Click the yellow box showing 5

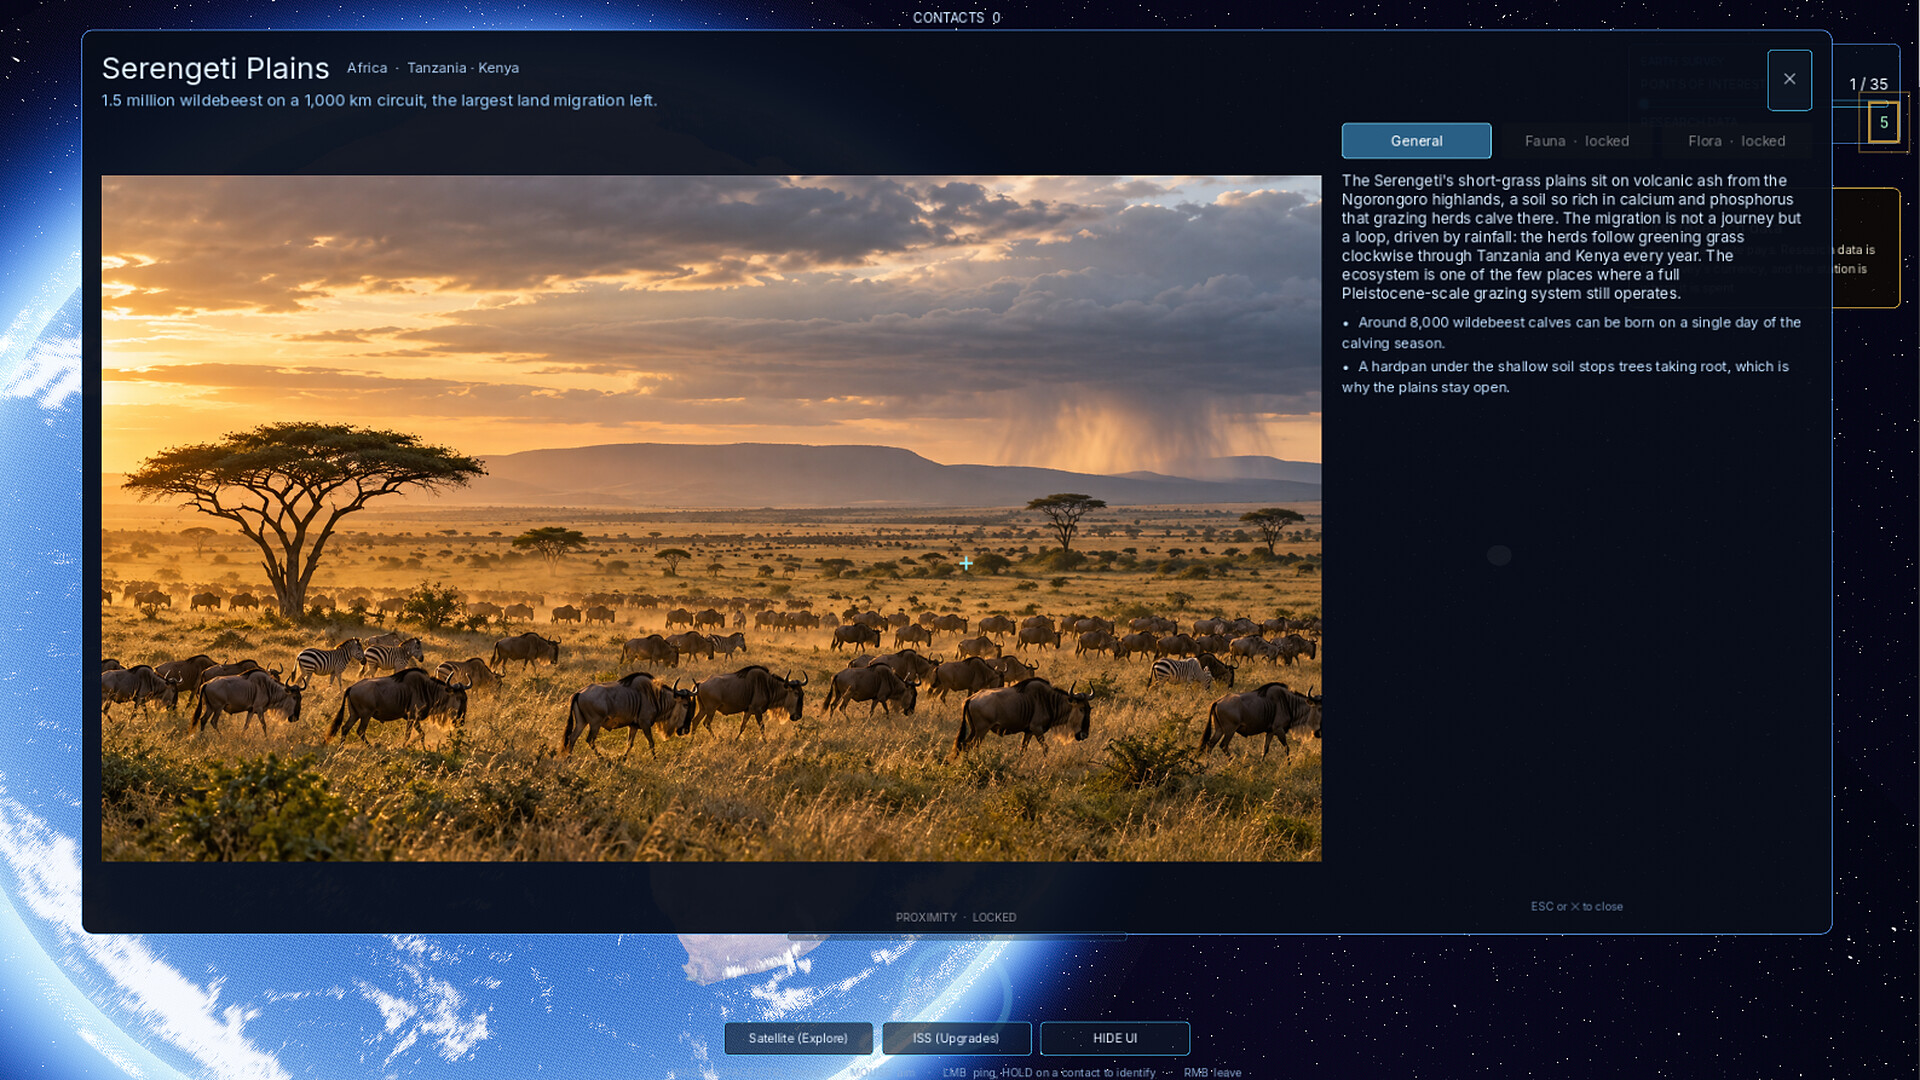(x=1883, y=122)
